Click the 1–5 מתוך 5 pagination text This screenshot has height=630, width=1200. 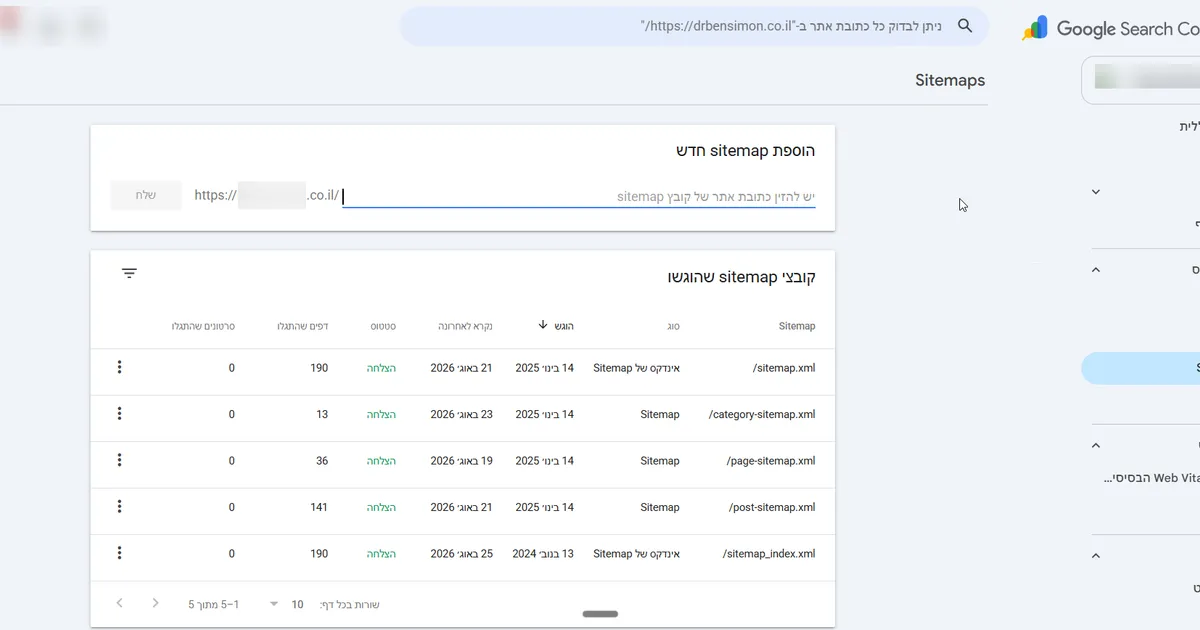[x=211, y=604]
